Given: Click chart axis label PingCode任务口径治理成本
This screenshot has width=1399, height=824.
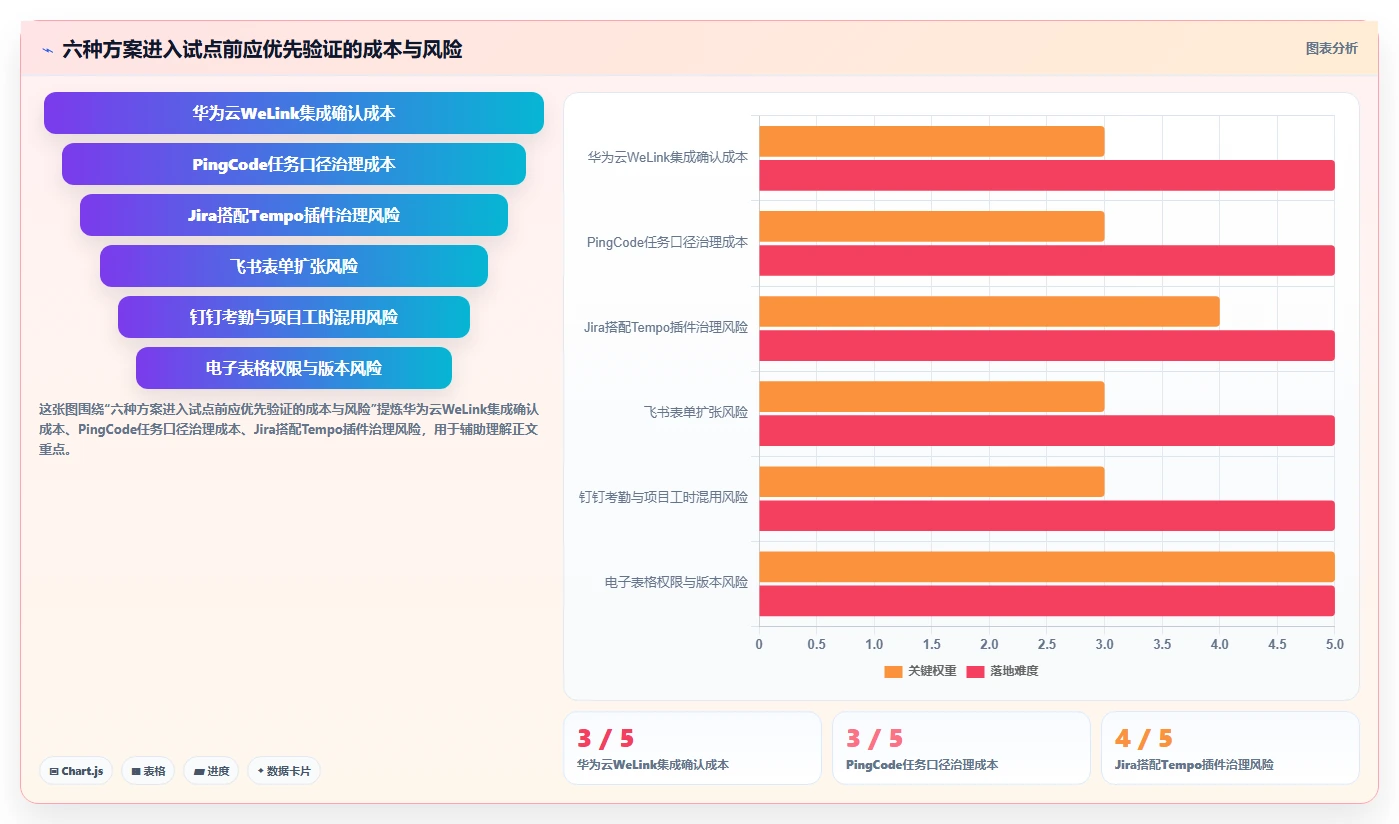Looking at the screenshot, I should point(667,243).
